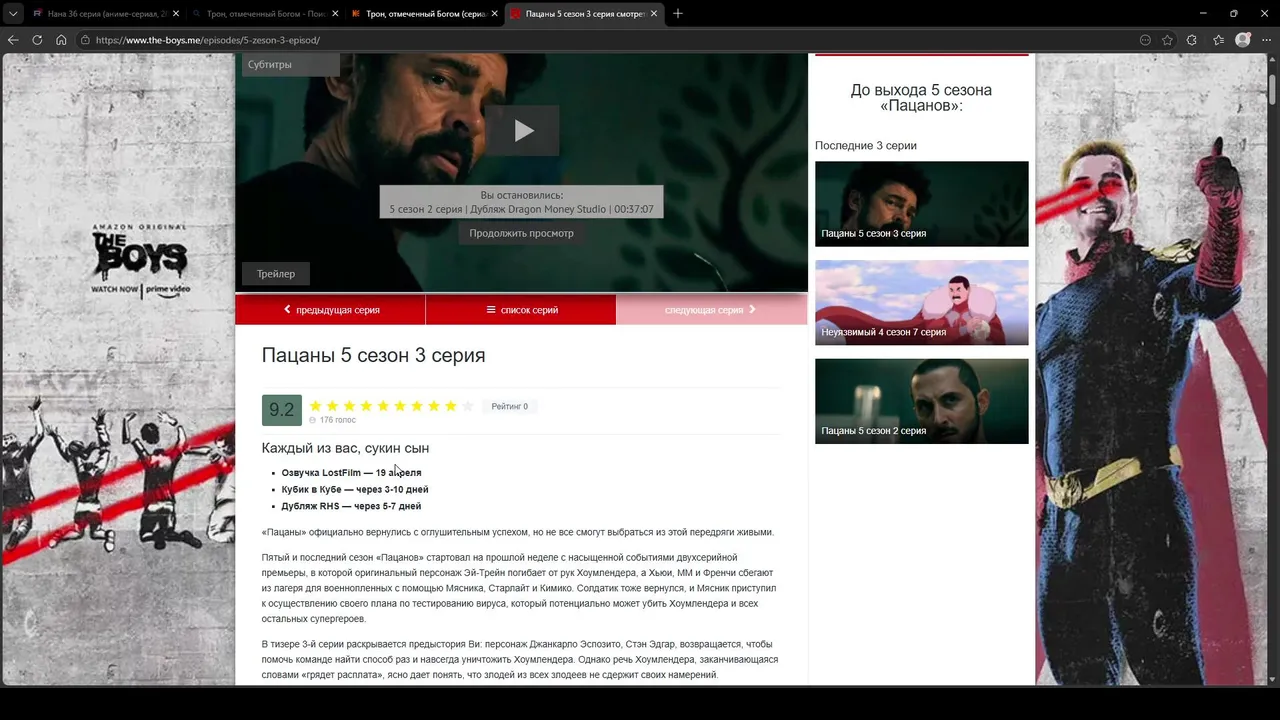This screenshot has height=720, width=1280.
Task: Click the 'Последние 3 серии' sidebar heading
Action: click(x=866, y=146)
